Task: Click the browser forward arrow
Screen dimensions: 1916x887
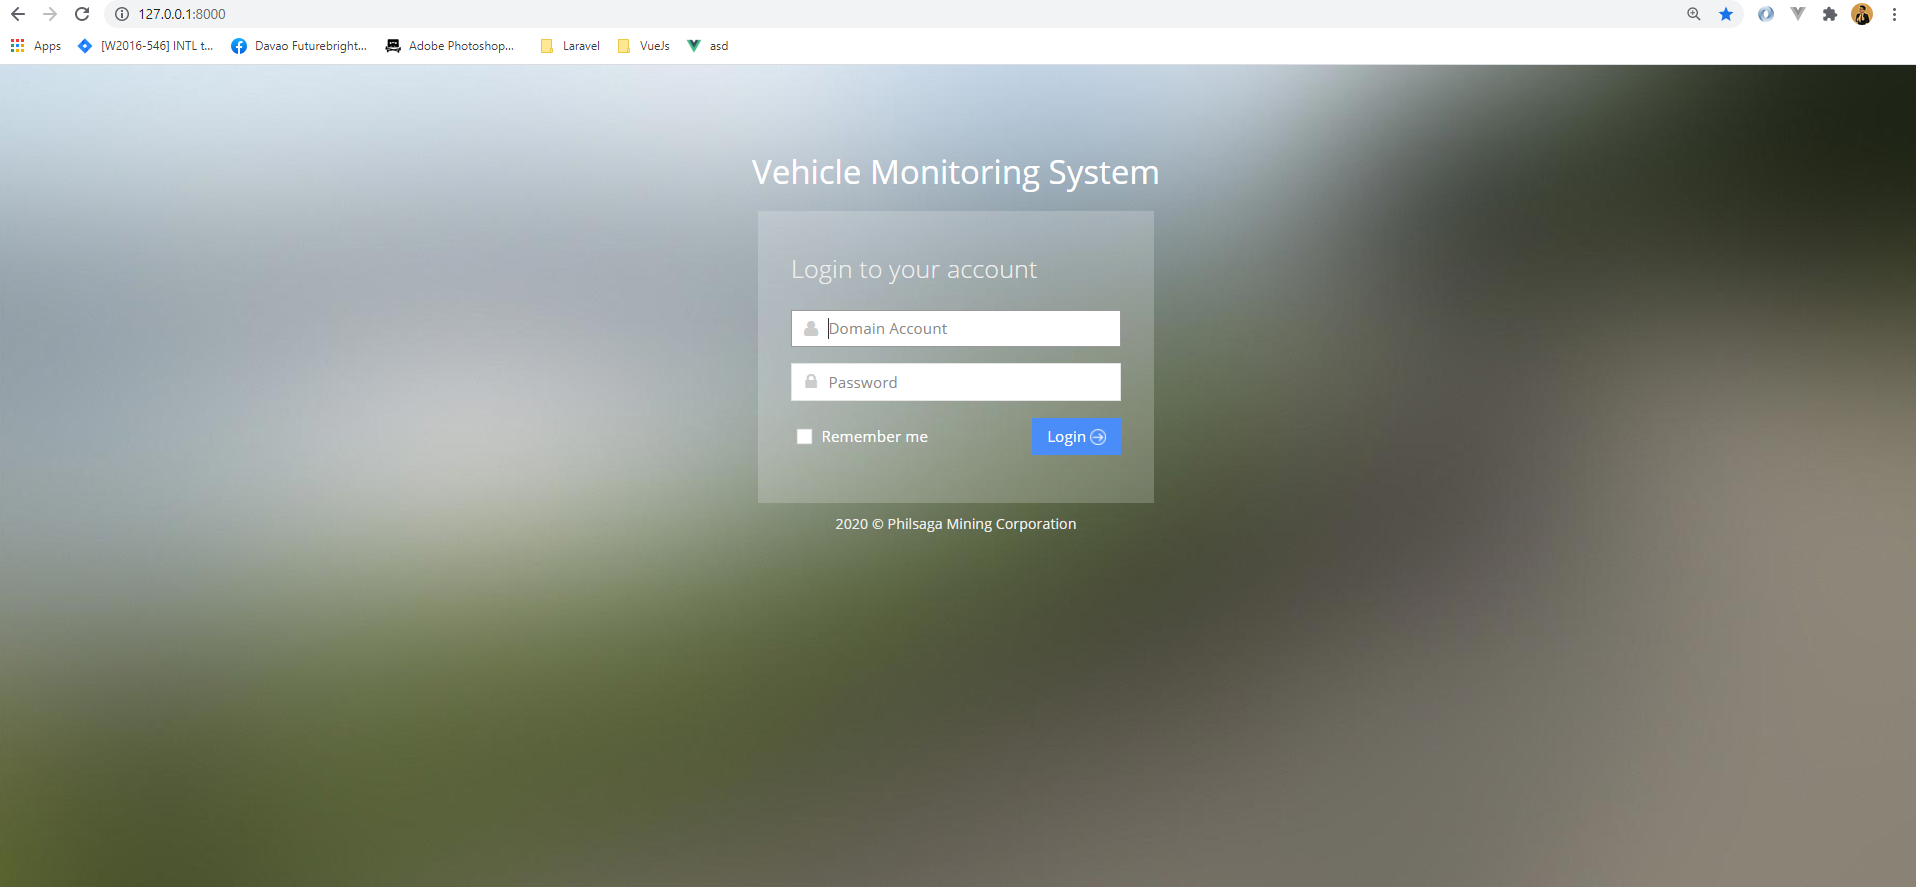Action: coord(50,14)
